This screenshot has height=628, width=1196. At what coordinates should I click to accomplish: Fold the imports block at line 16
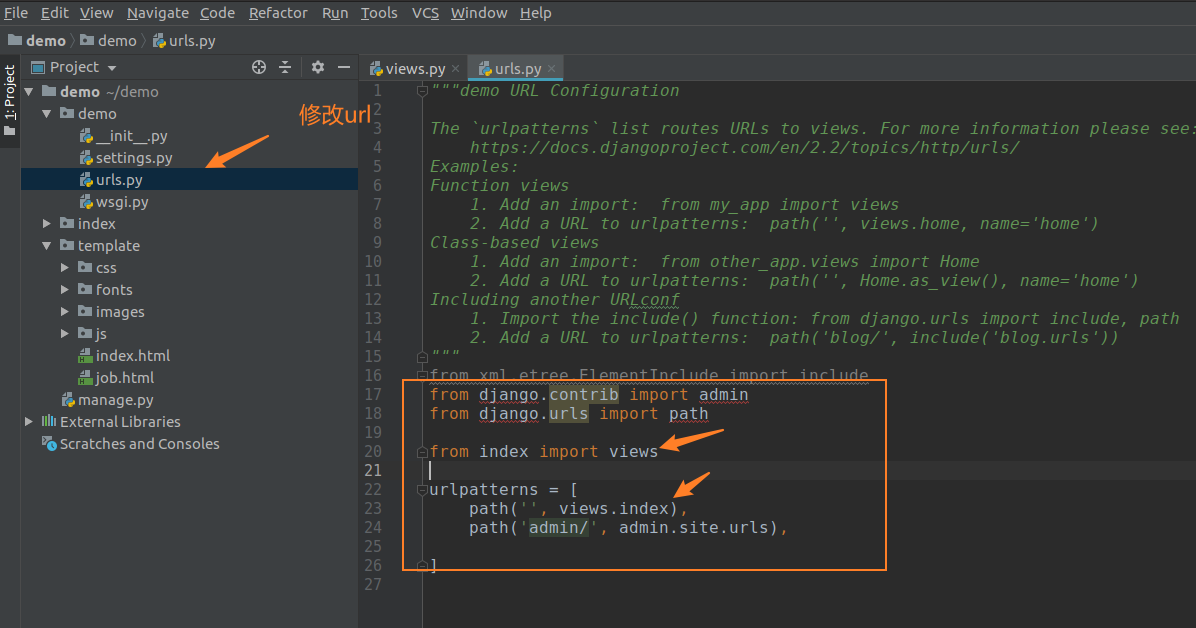(422, 375)
